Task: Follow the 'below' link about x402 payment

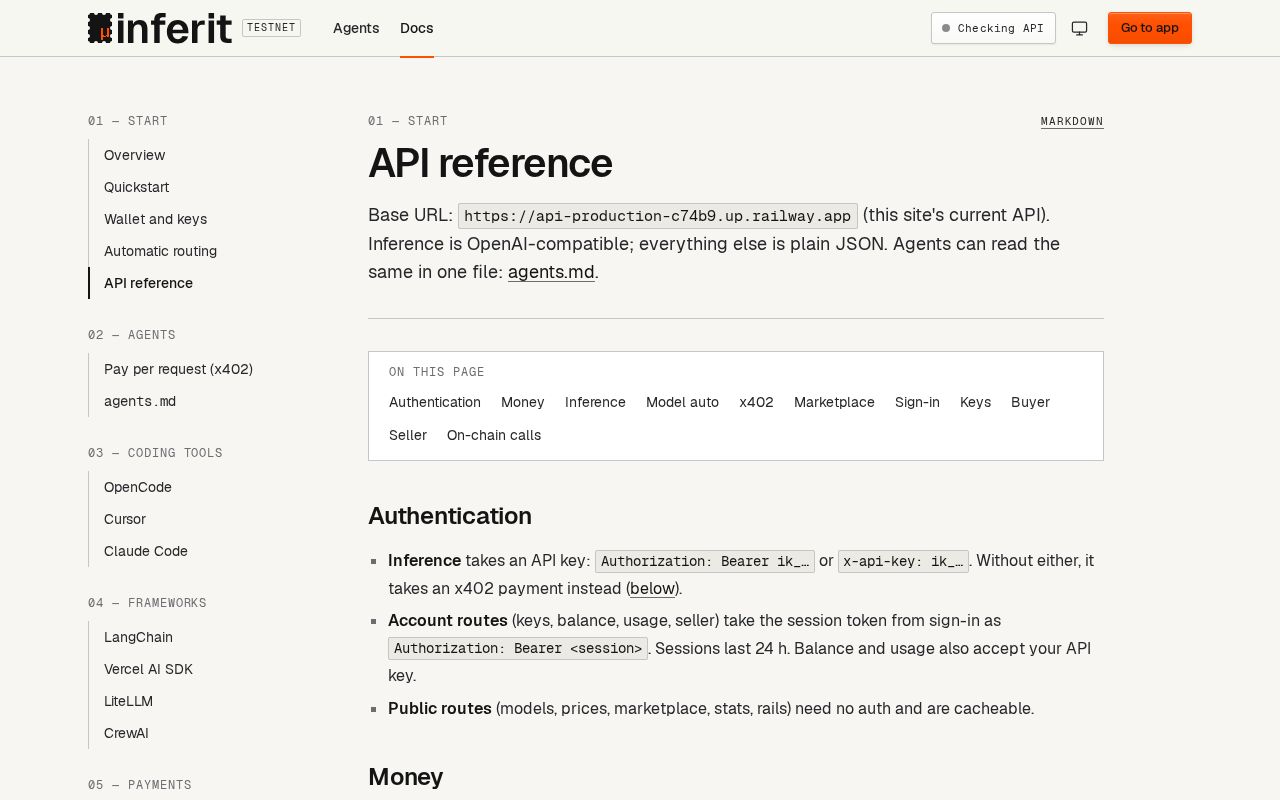Action: click(653, 588)
